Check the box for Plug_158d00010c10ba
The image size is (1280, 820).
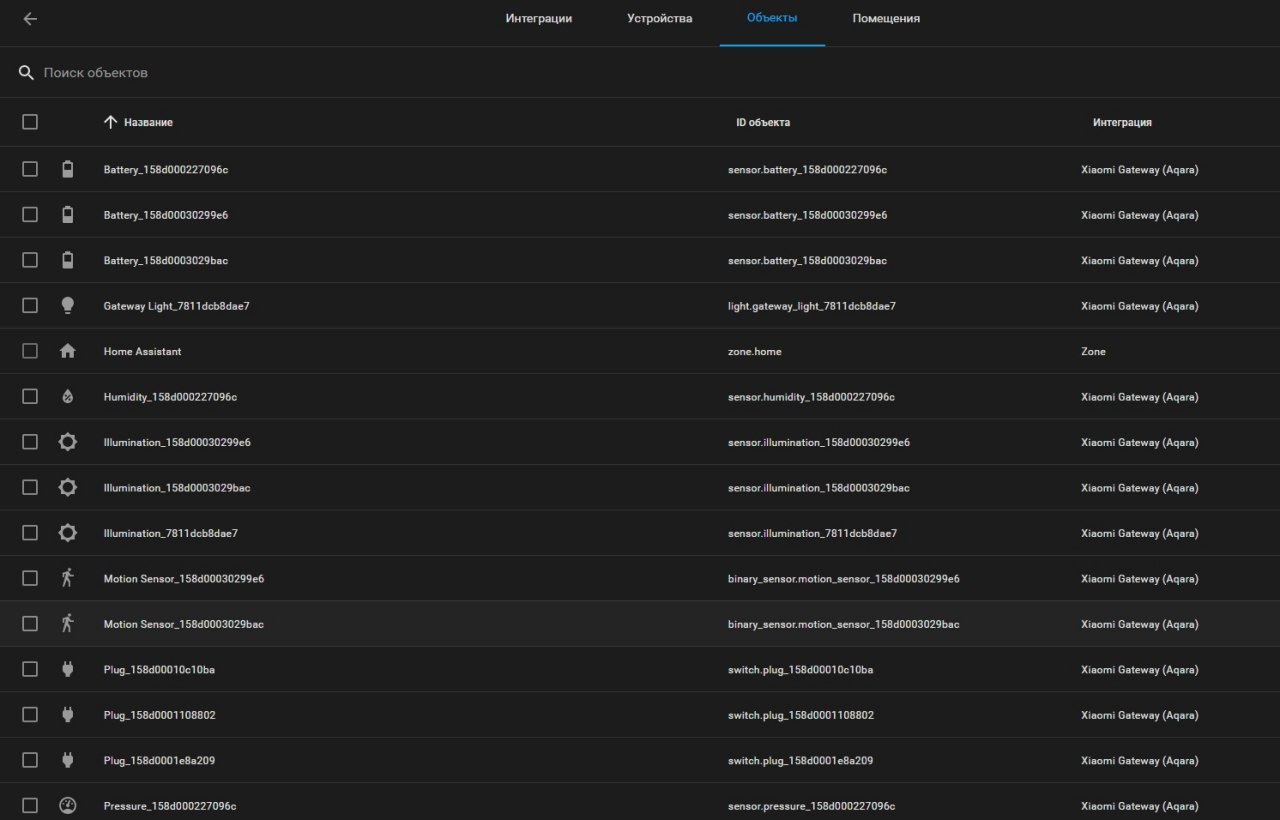click(x=30, y=669)
